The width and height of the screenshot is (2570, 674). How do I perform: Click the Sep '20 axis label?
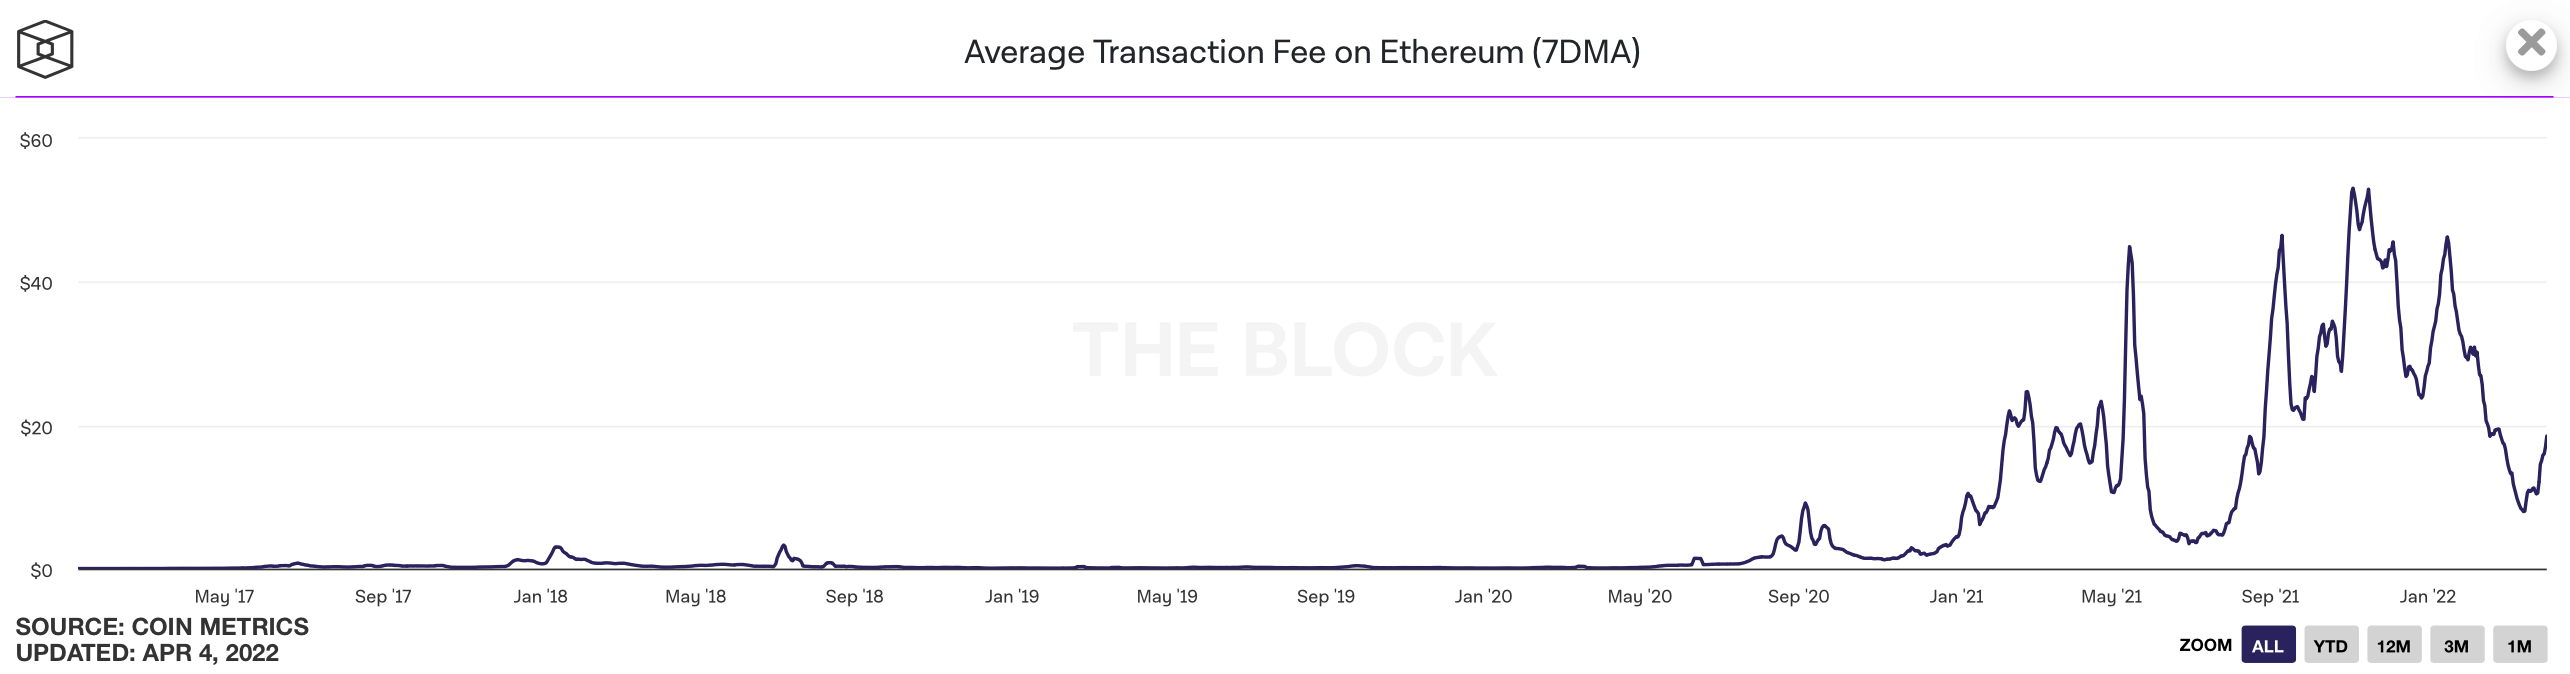pos(1798,597)
